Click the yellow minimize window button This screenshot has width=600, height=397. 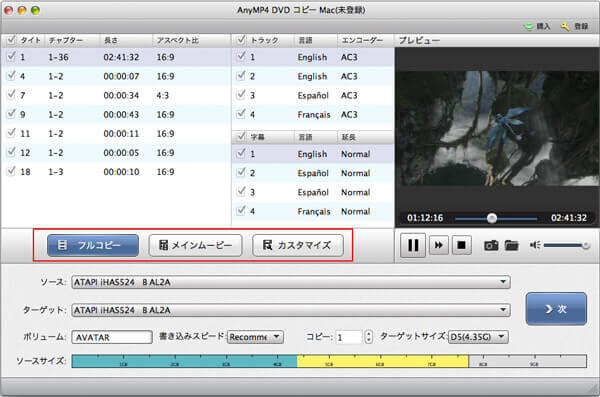tap(22, 10)
